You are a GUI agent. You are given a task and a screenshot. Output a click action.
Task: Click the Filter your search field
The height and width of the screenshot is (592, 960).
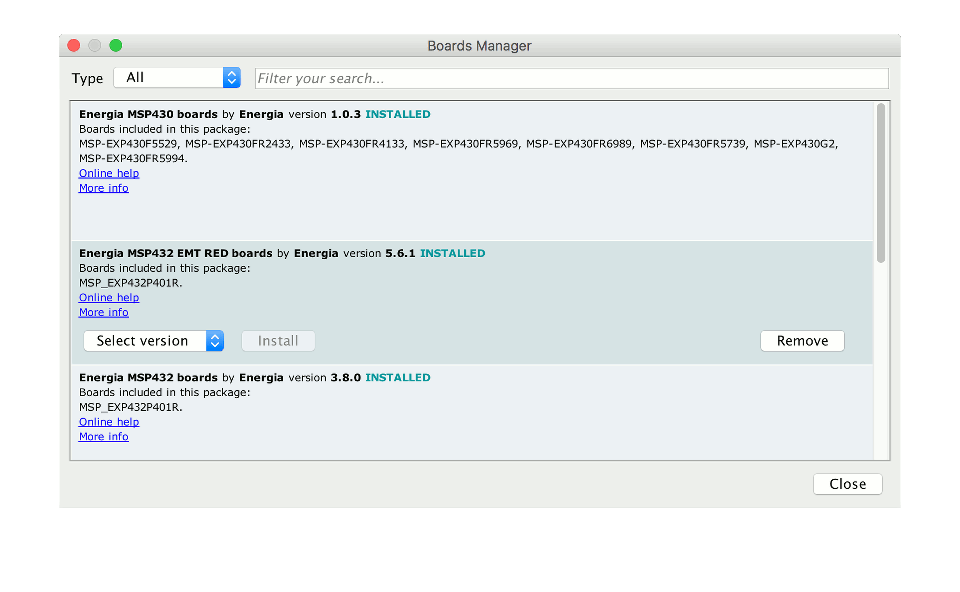point(571,78)
